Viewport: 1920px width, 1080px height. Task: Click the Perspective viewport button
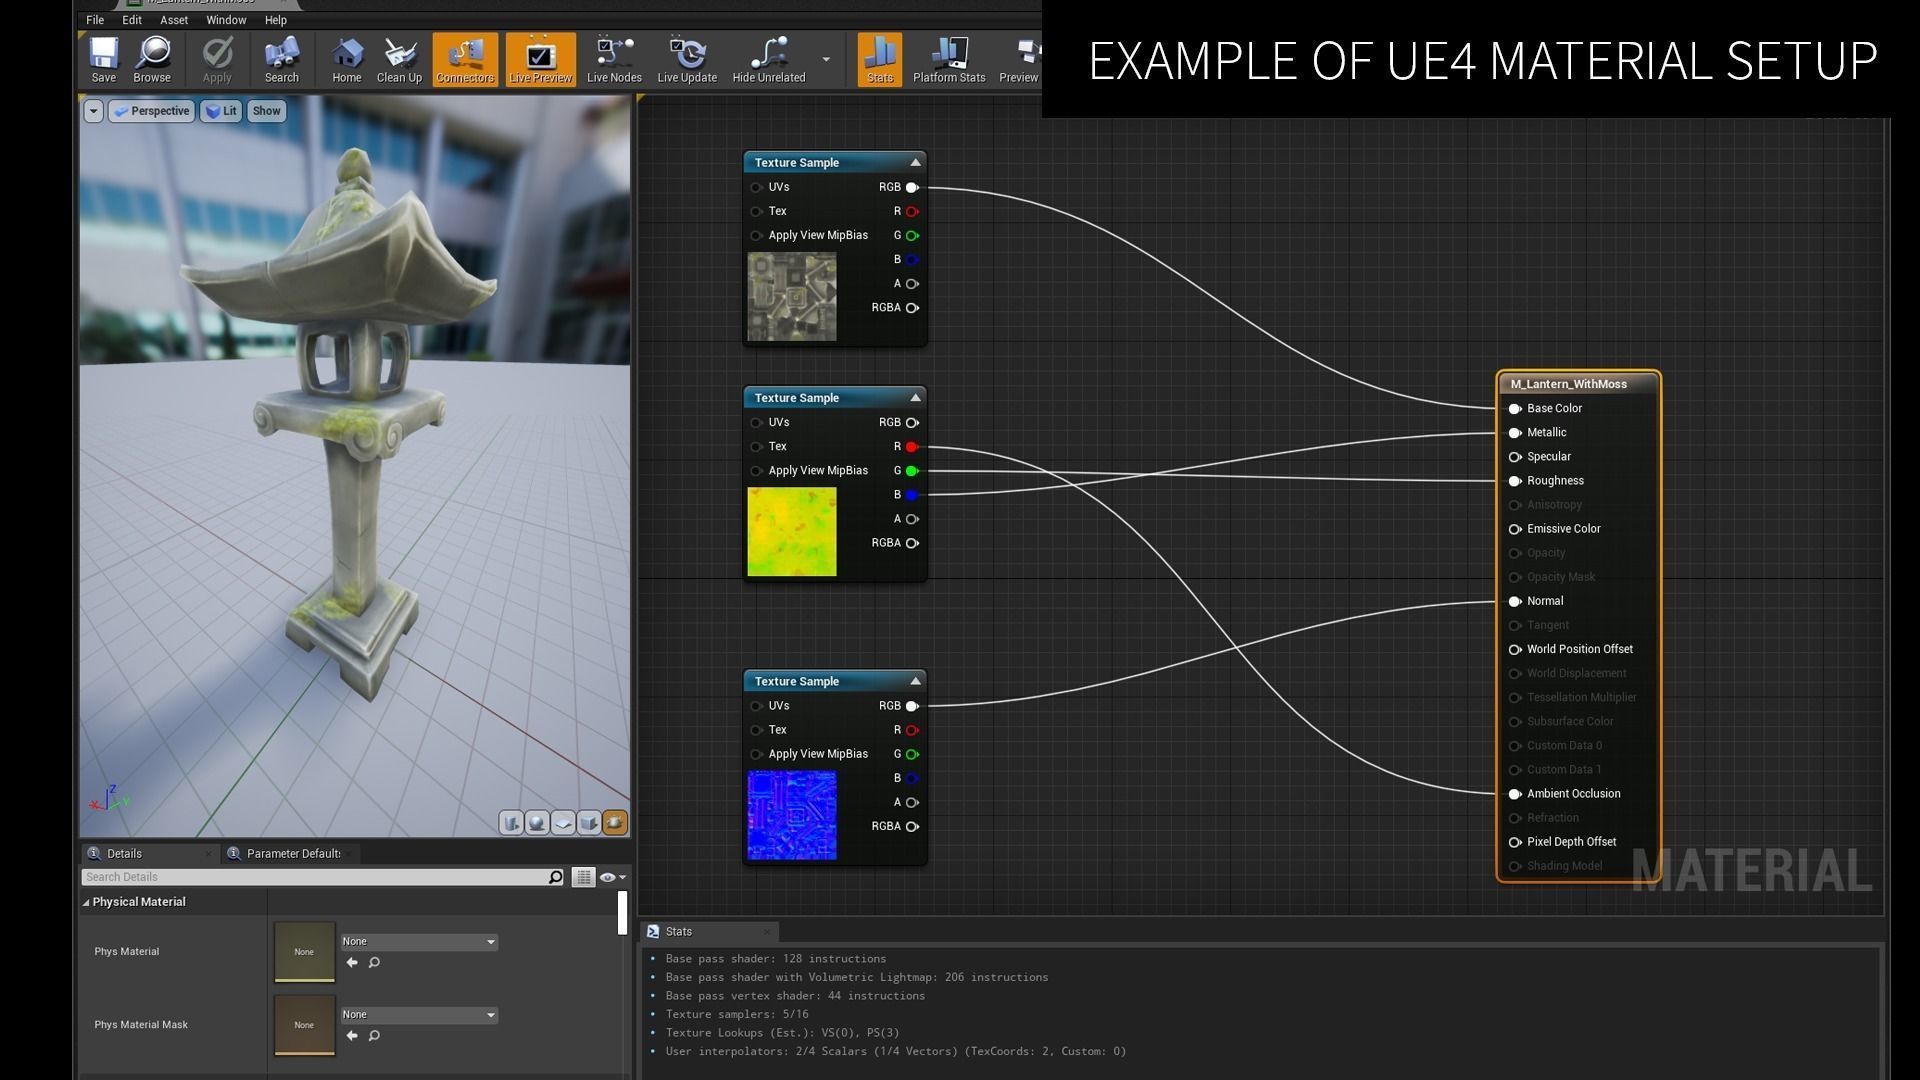click(151, 111)
